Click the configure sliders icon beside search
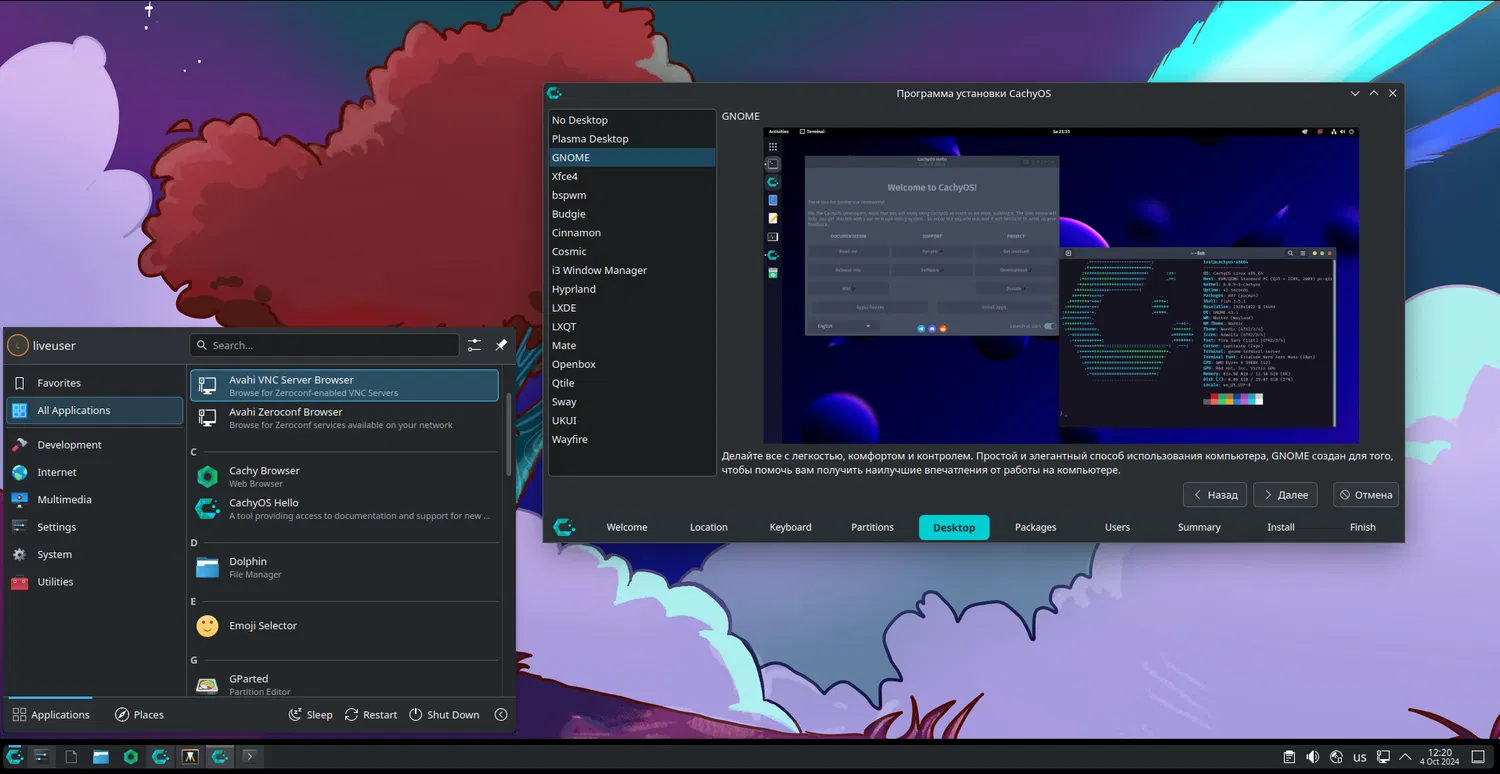 (x=474, y=345)
